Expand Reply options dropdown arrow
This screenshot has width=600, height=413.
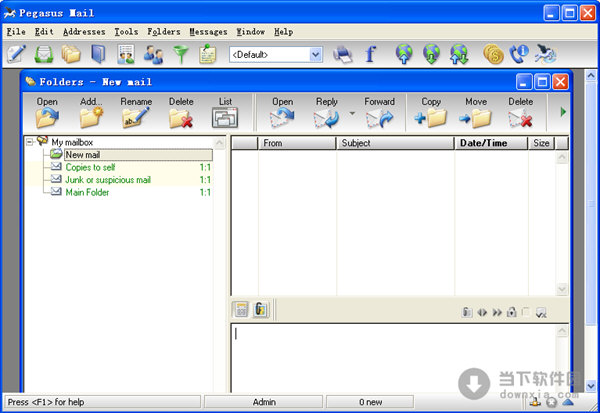click(x=352, y=113)
